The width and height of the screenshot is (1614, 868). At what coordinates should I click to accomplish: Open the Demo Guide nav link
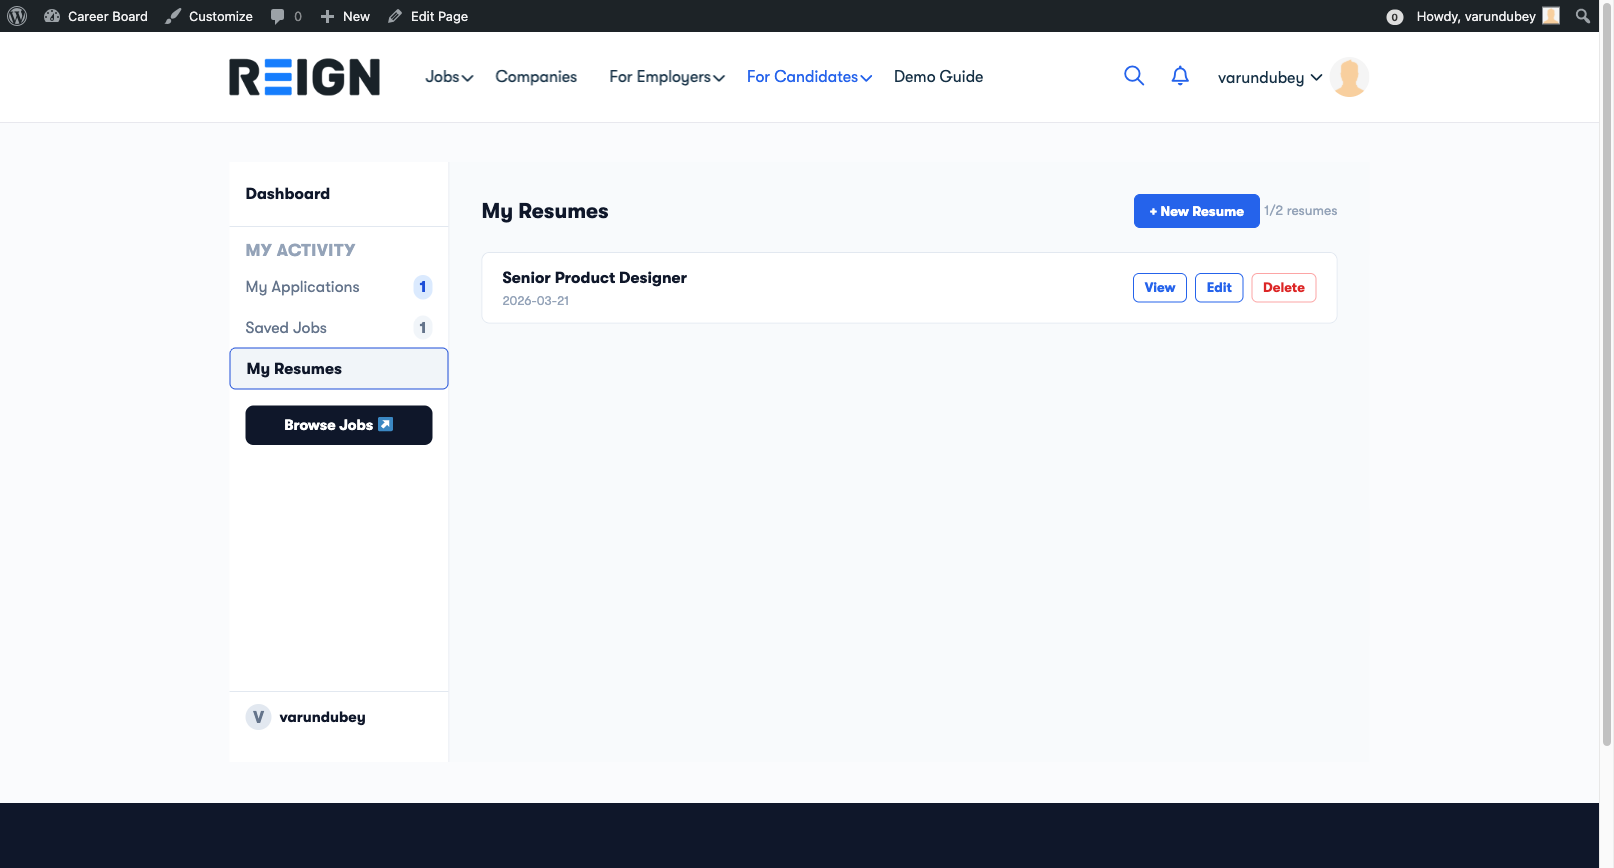tap(938, 77)
